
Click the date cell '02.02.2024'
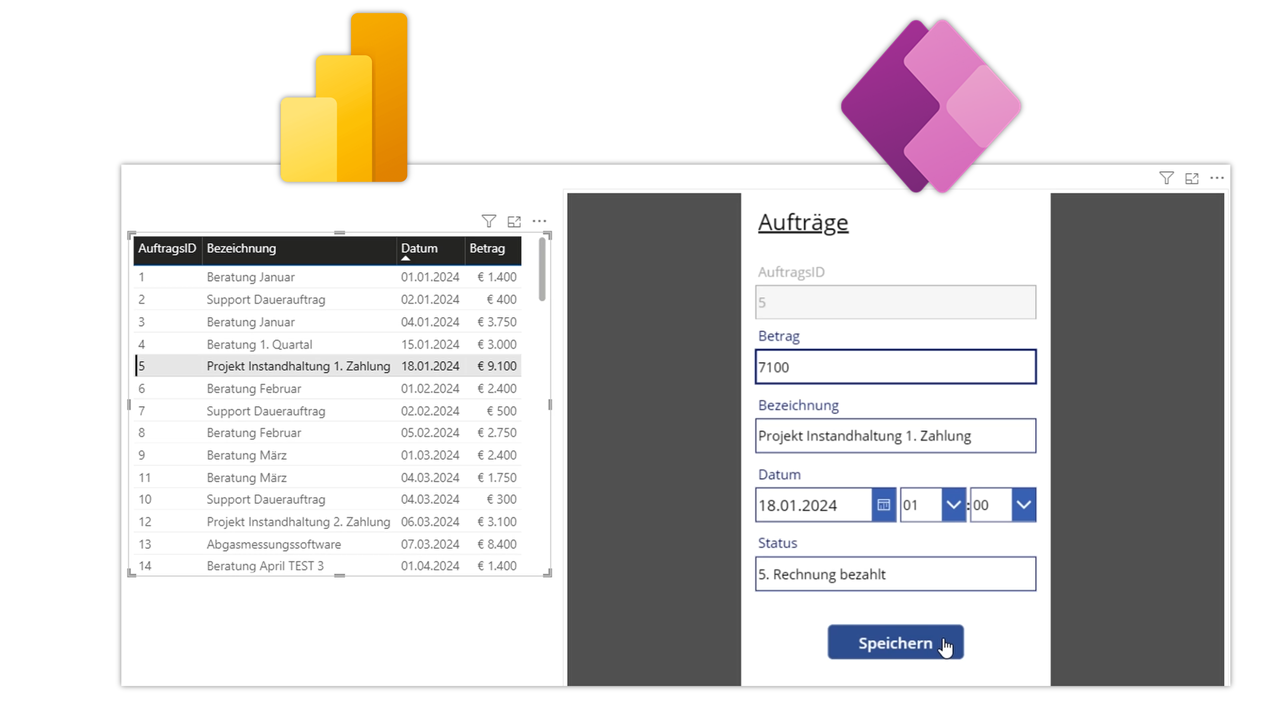click(x=430, y=411)
